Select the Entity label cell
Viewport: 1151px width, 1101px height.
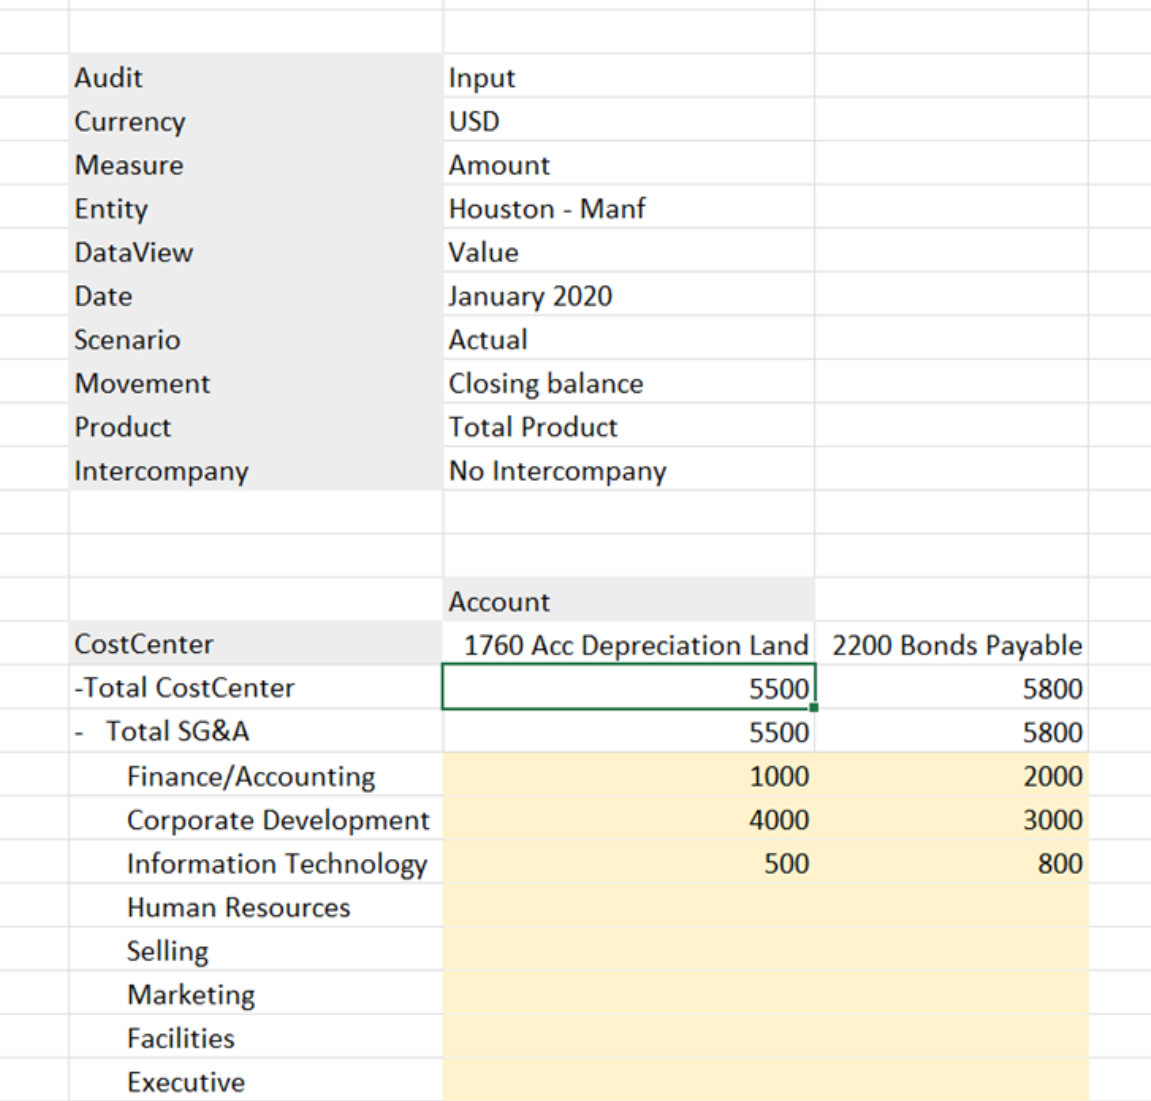coord(255,207)
